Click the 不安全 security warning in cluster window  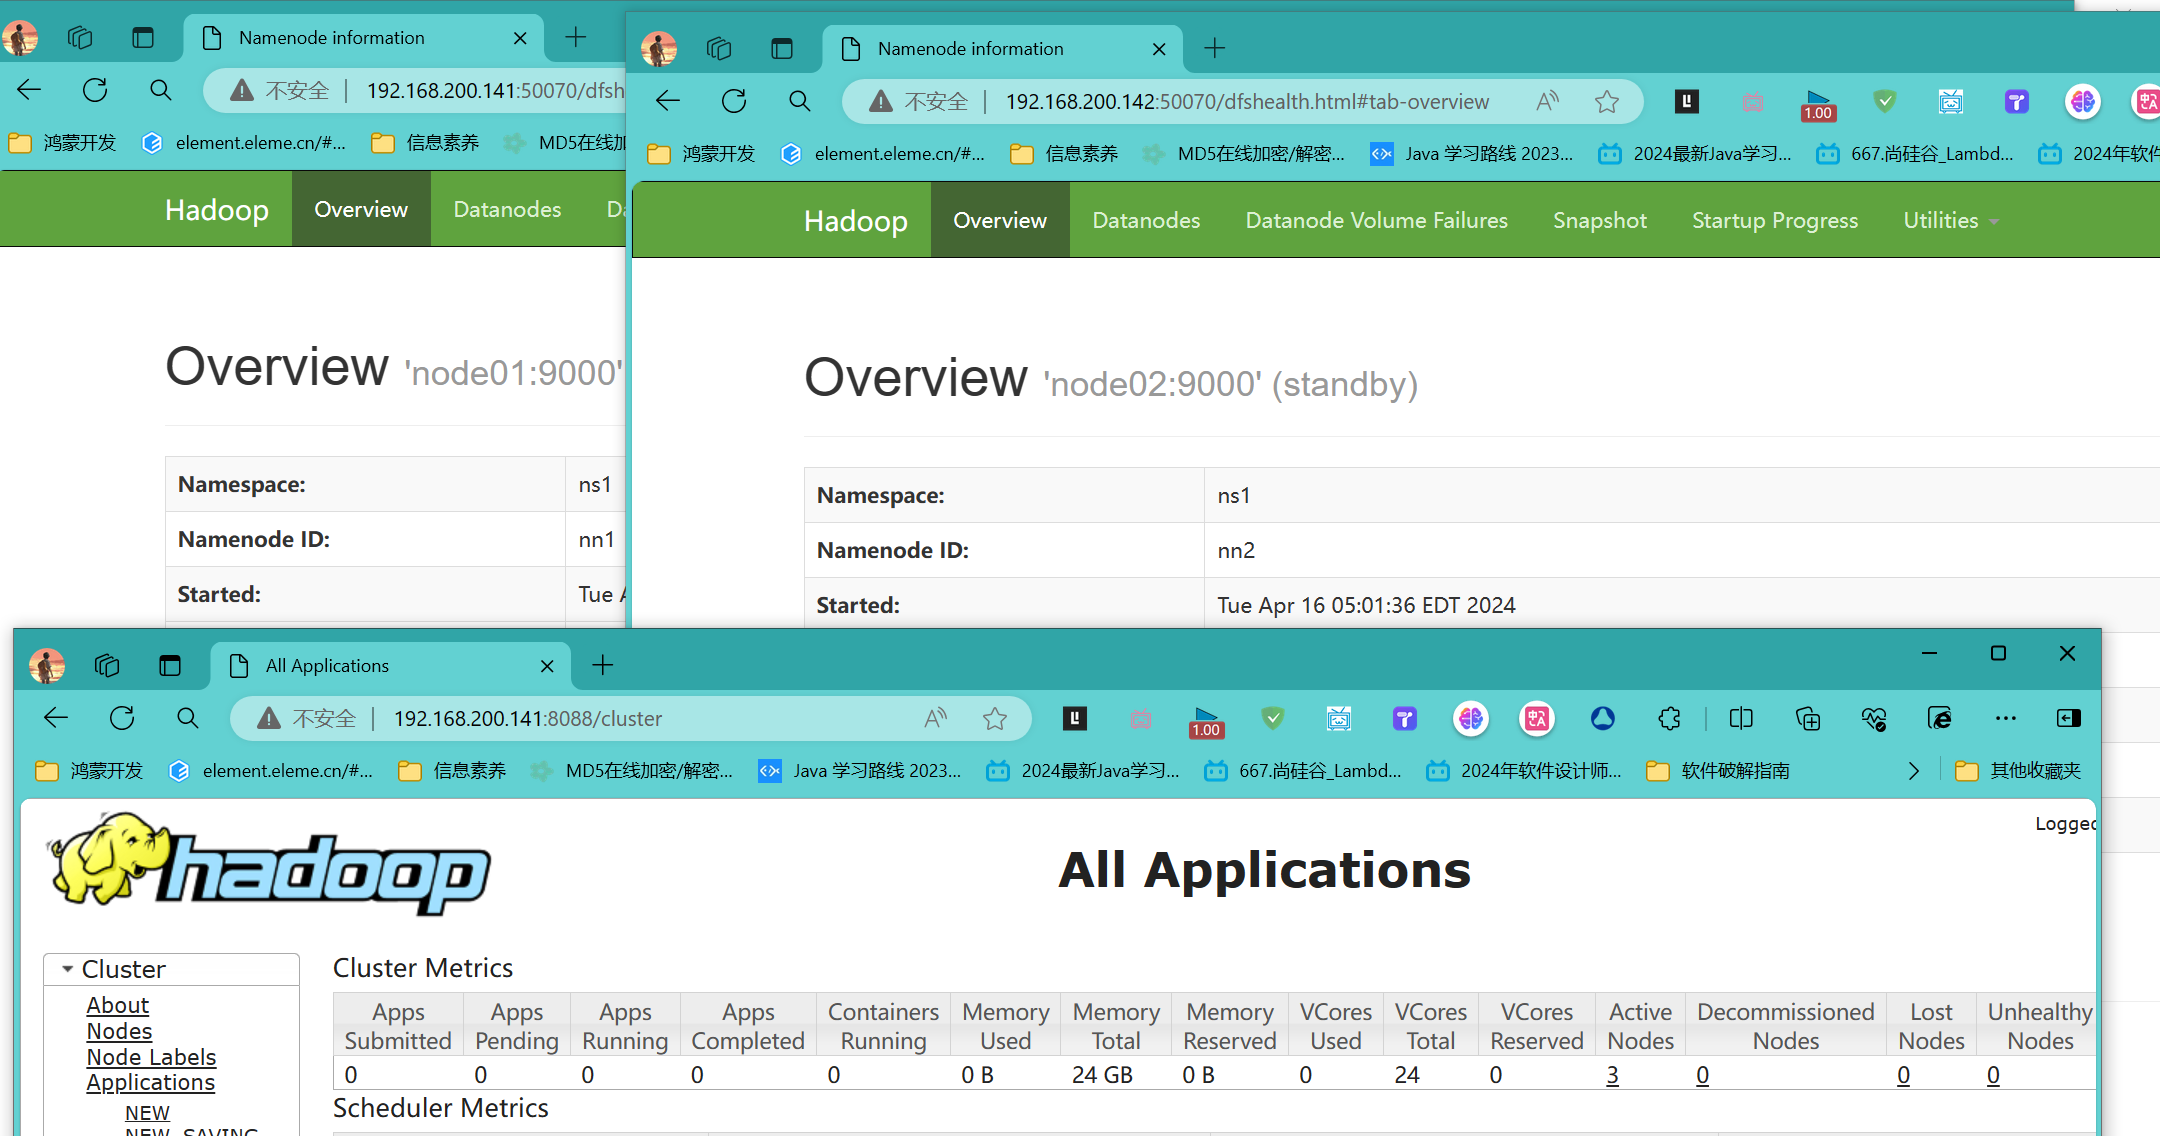[x=306, y=718]
